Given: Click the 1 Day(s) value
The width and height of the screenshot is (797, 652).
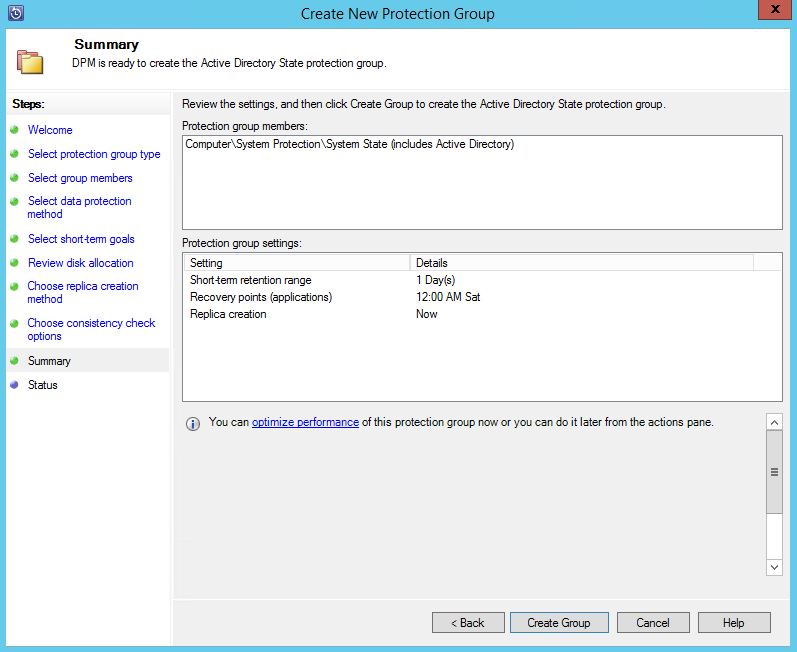Looking at the screenshot, I should pyautogui.click(x=436, y=280).
